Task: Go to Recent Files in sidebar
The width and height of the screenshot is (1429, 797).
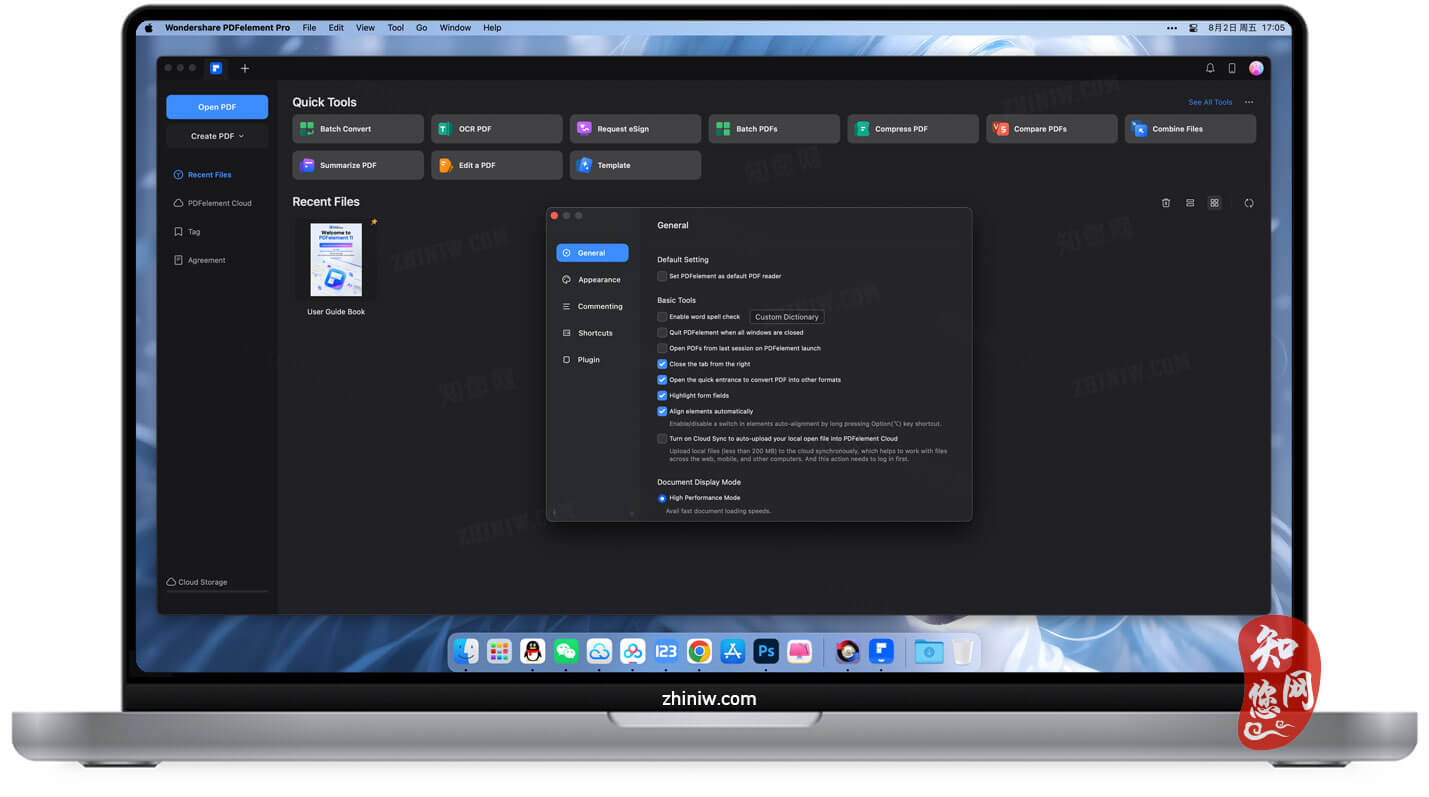Action: (x=202, y=175)
